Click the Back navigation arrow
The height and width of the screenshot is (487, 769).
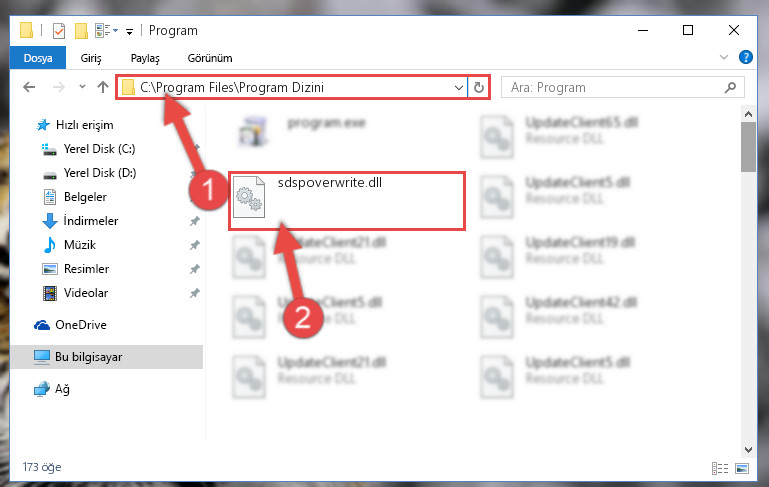click(29, 87)
